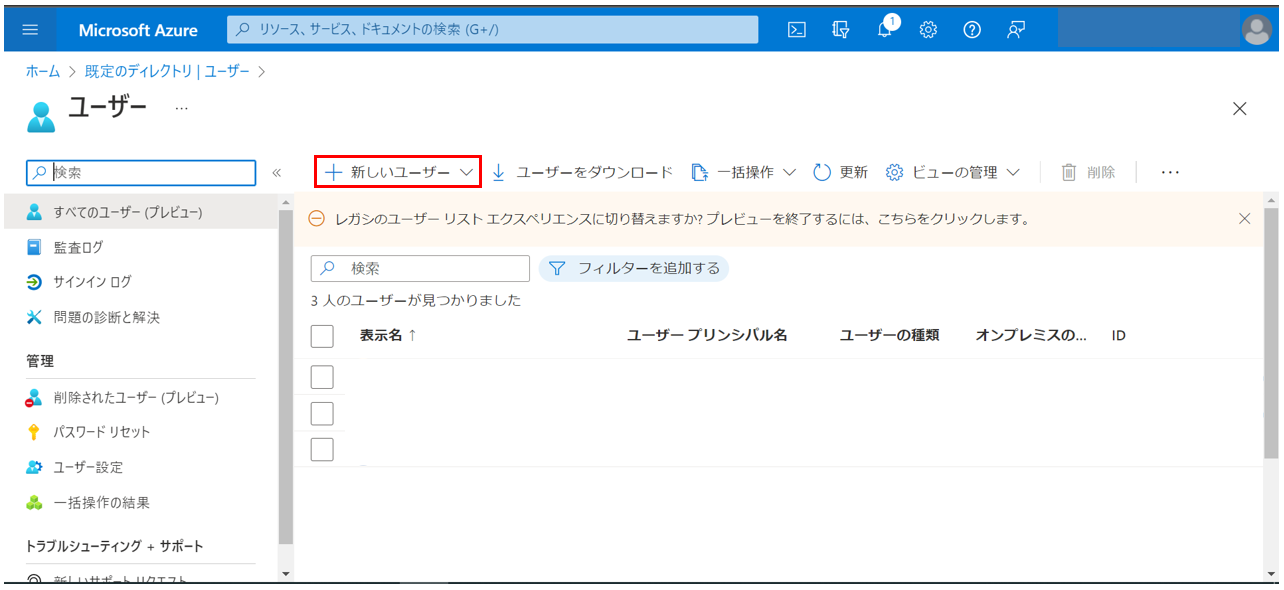The image size is (1284, 590).
Task: Check the select-all users checkbox
Action: tap(321, 336)
